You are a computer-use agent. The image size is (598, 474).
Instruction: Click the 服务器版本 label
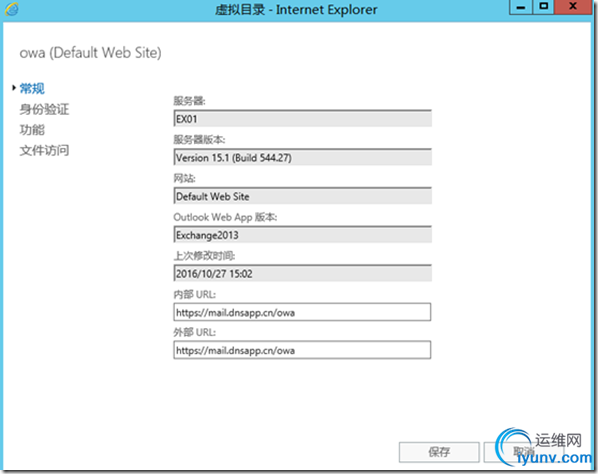[199, 140]
